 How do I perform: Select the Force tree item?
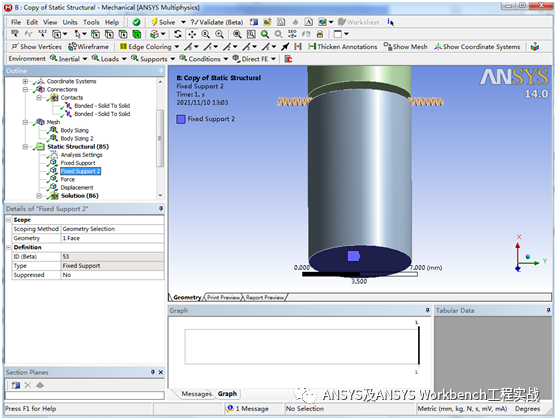click(x=67, y=179)
